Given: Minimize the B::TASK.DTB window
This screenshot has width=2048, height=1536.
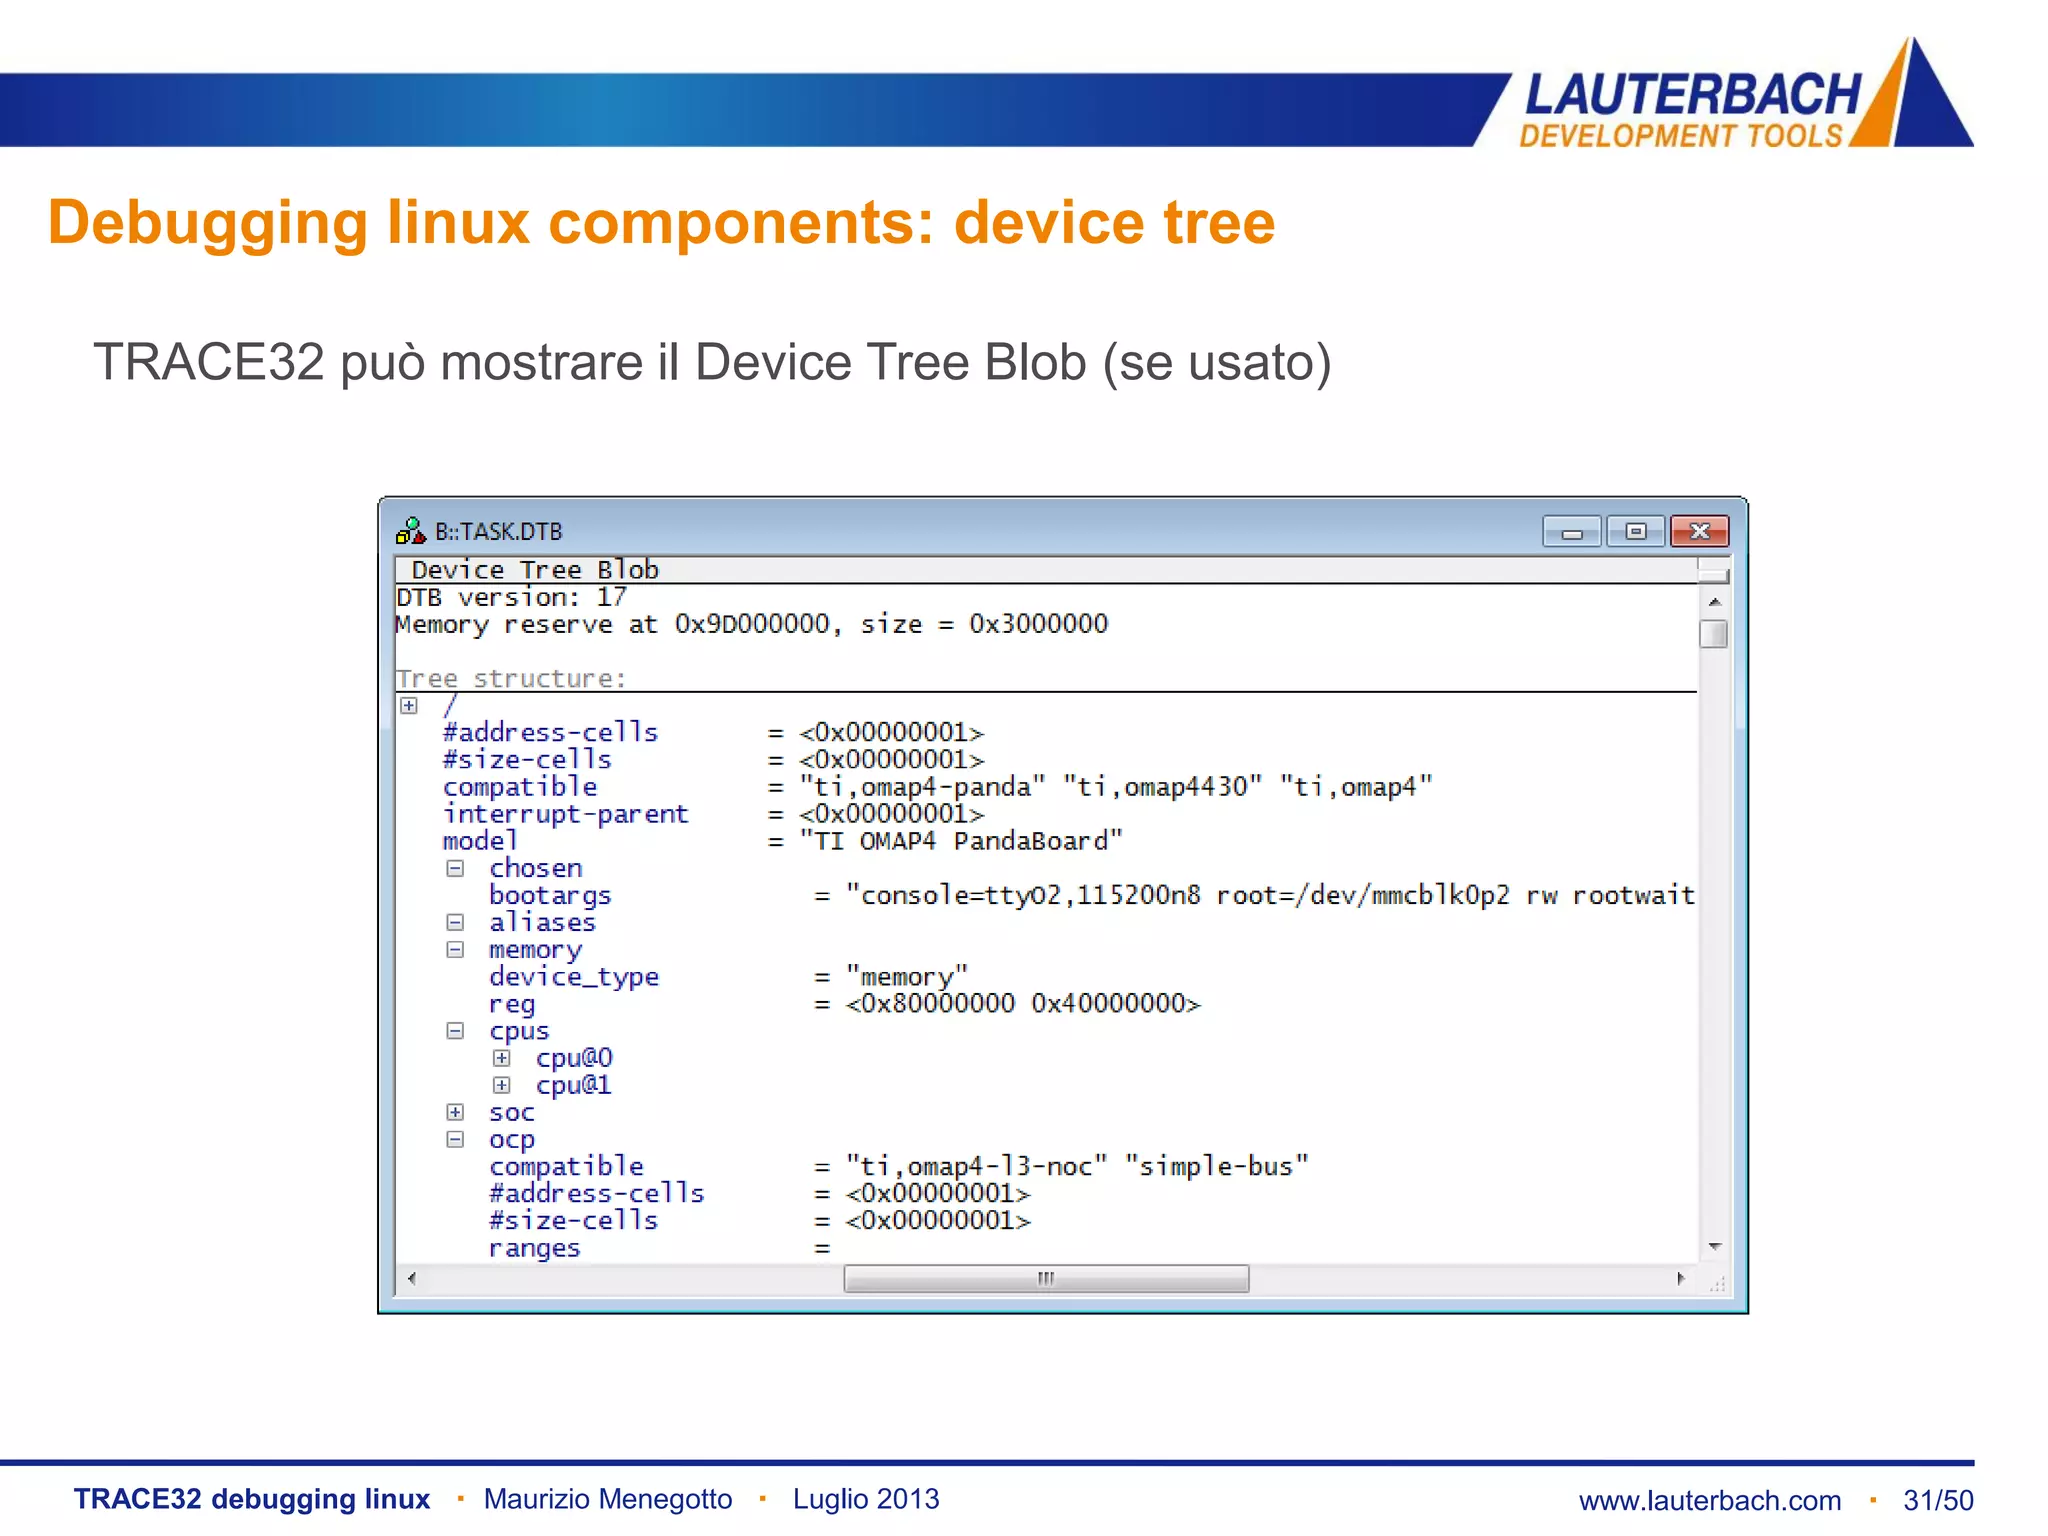Looking at the screenshot, I should [1572, 532].
